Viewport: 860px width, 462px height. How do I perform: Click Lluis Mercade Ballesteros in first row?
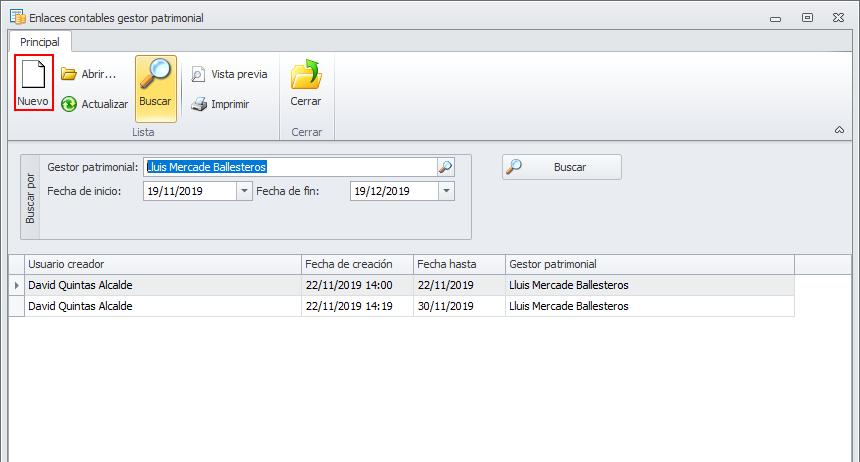569,285
